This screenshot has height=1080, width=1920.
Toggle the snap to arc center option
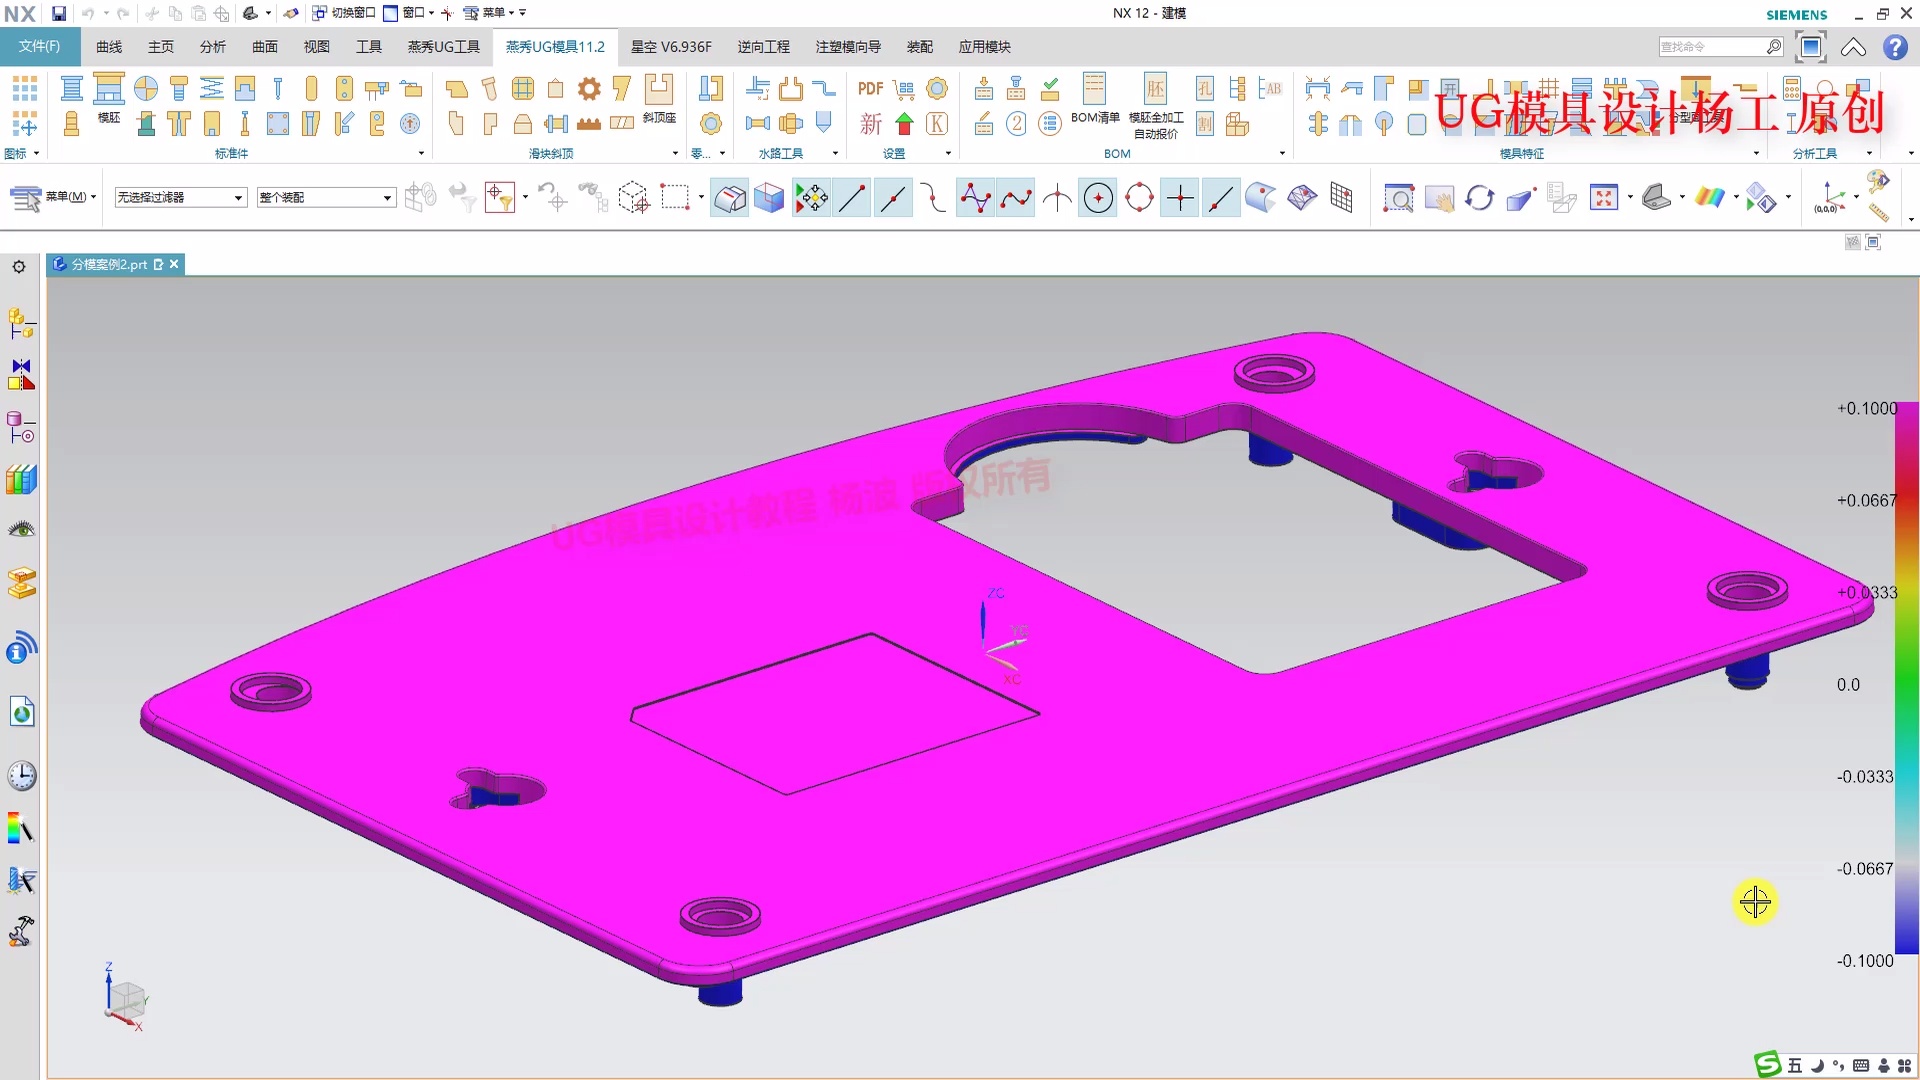(x=1098, y=198)
